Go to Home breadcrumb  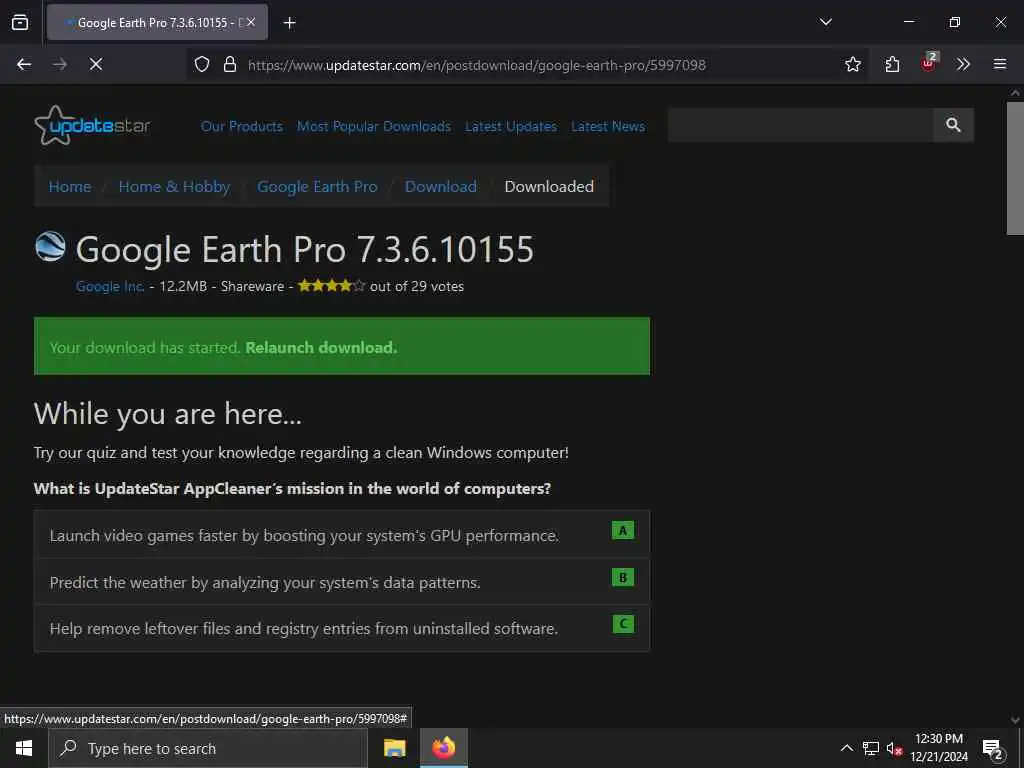tap(70, 187)
